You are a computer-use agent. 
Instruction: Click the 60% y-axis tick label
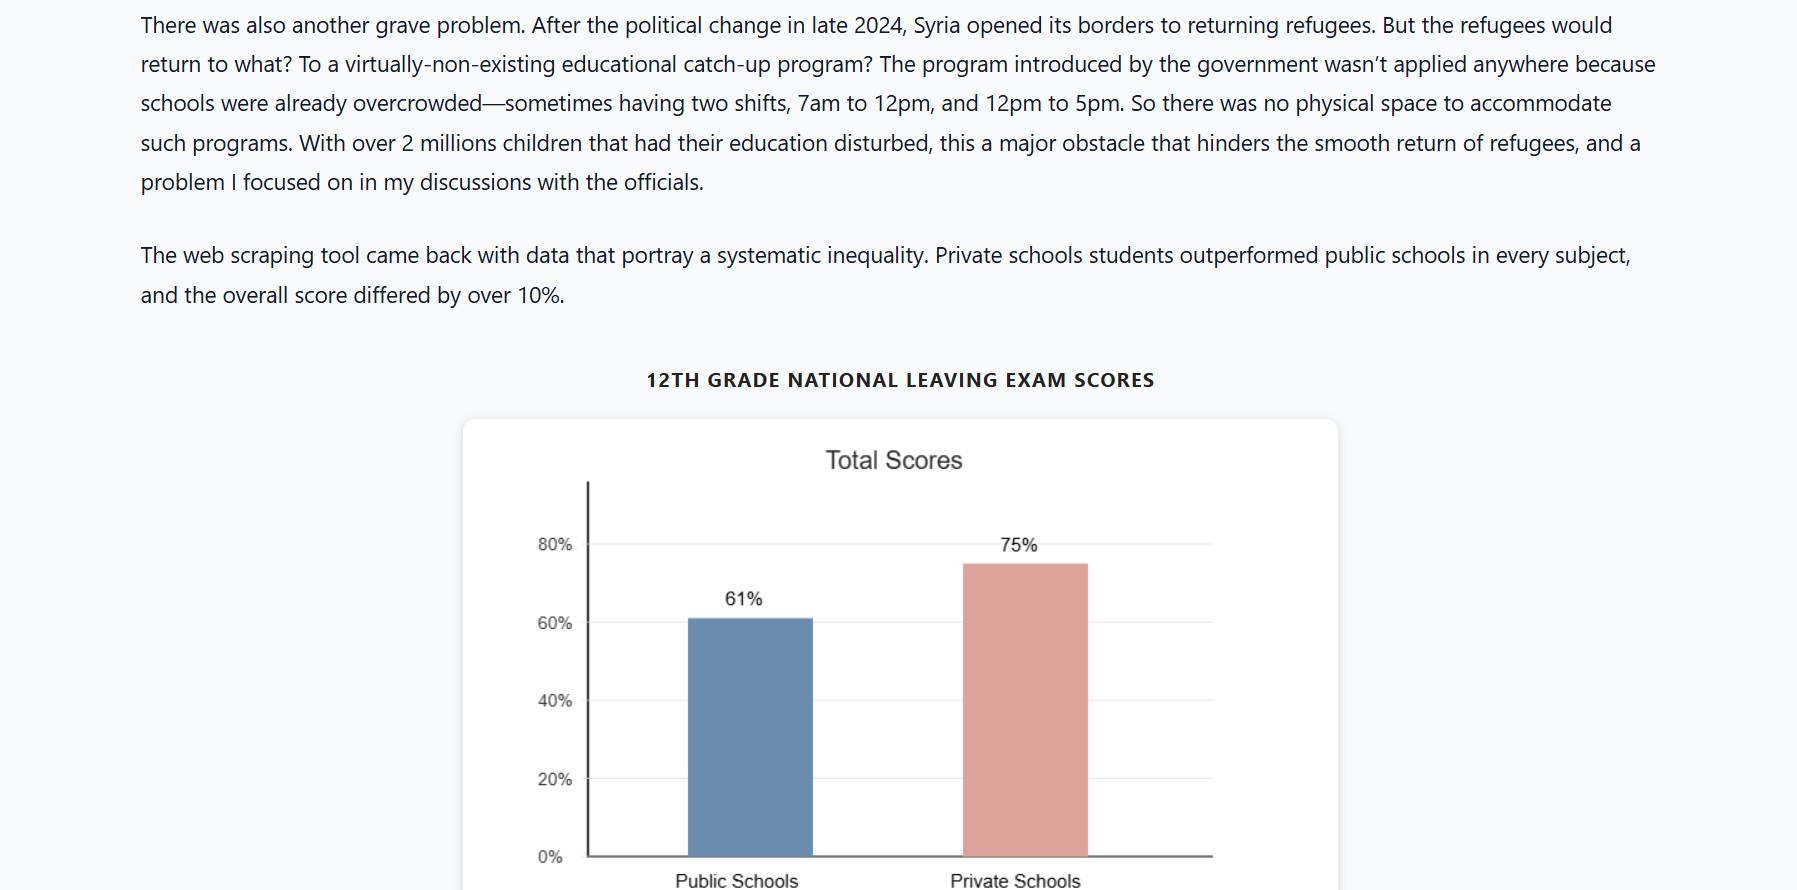(x=555, y=623)
